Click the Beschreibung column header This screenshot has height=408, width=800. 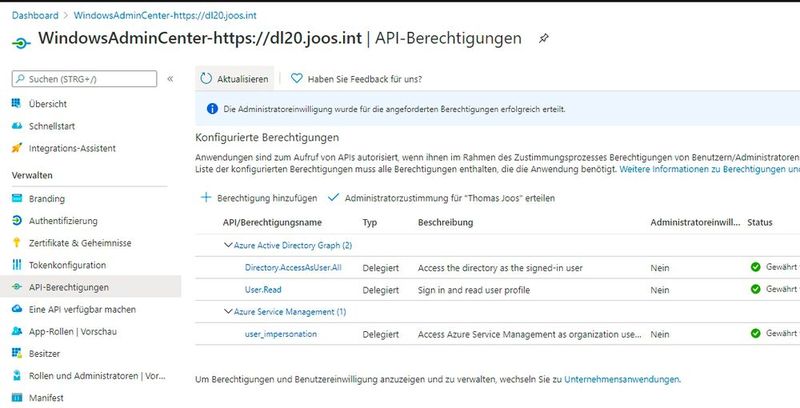tap(445, 222)
